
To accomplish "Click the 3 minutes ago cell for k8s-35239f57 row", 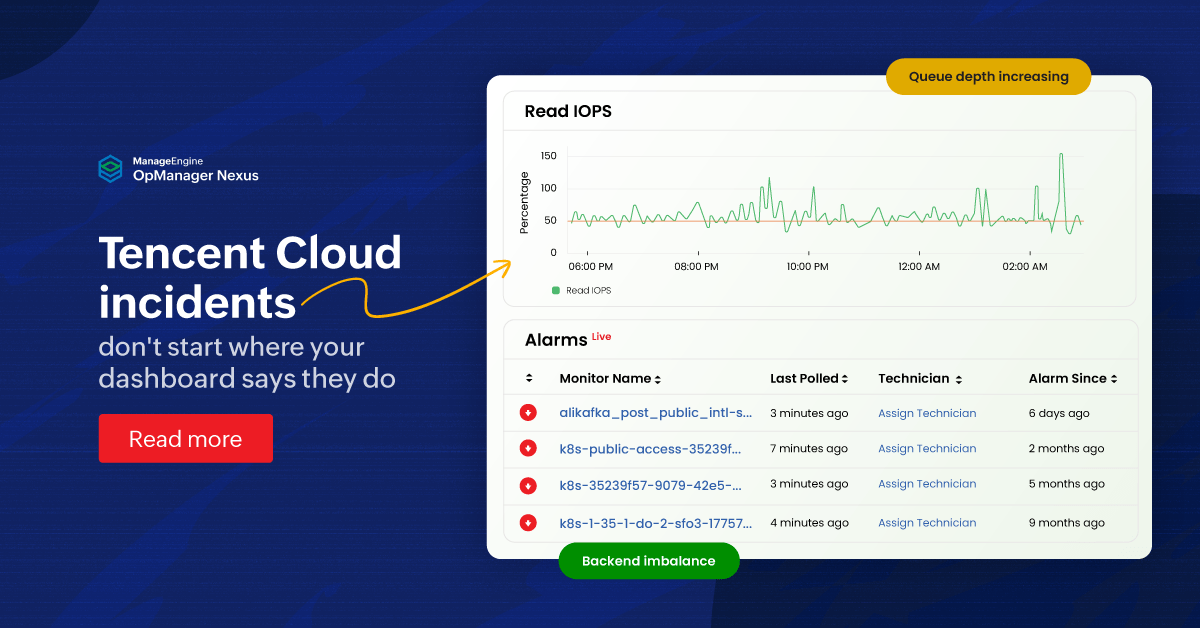I will pos(809,484).
